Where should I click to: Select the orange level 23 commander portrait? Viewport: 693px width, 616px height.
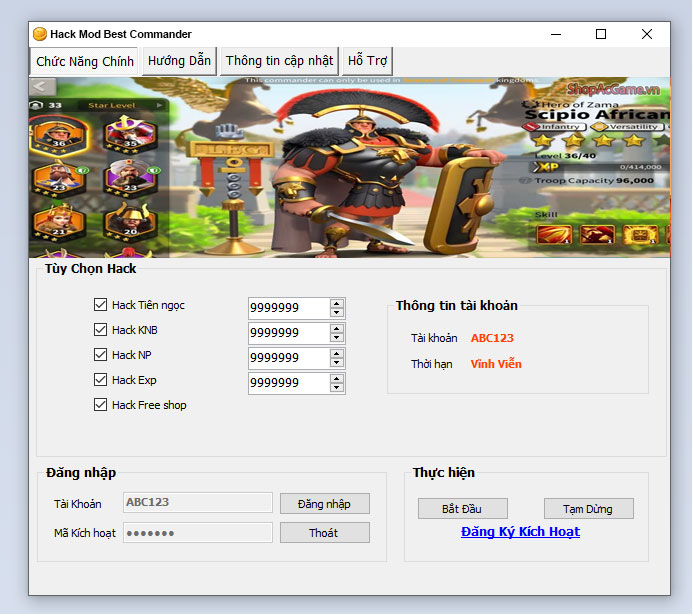[59, 177]
